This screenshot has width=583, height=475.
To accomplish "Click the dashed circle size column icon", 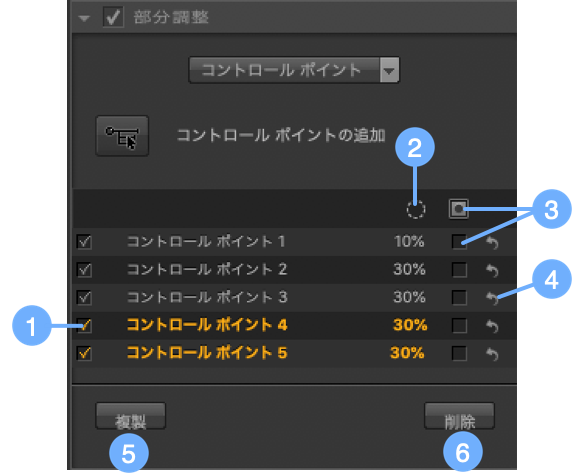I will coord(415,209).
